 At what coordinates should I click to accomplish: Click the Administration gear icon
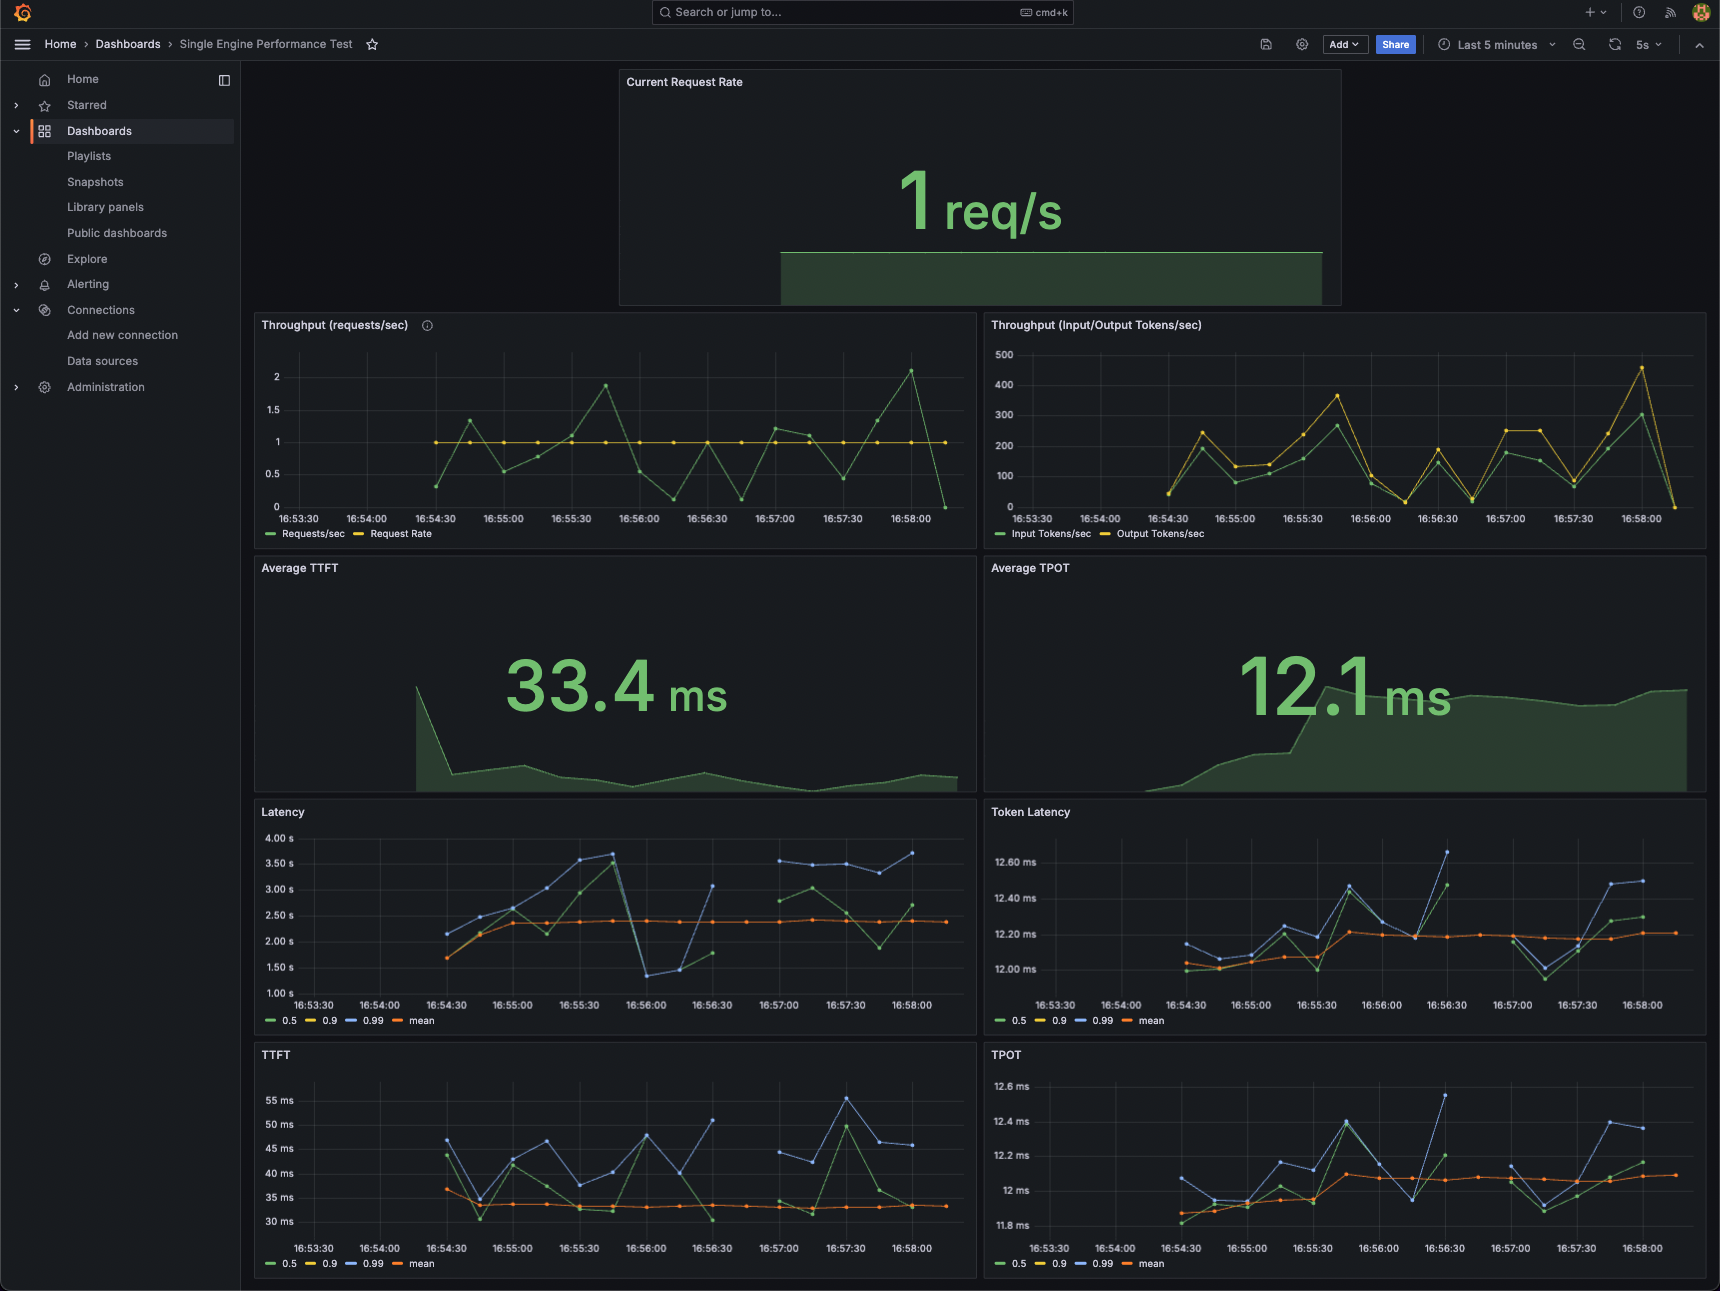[44, 387]
